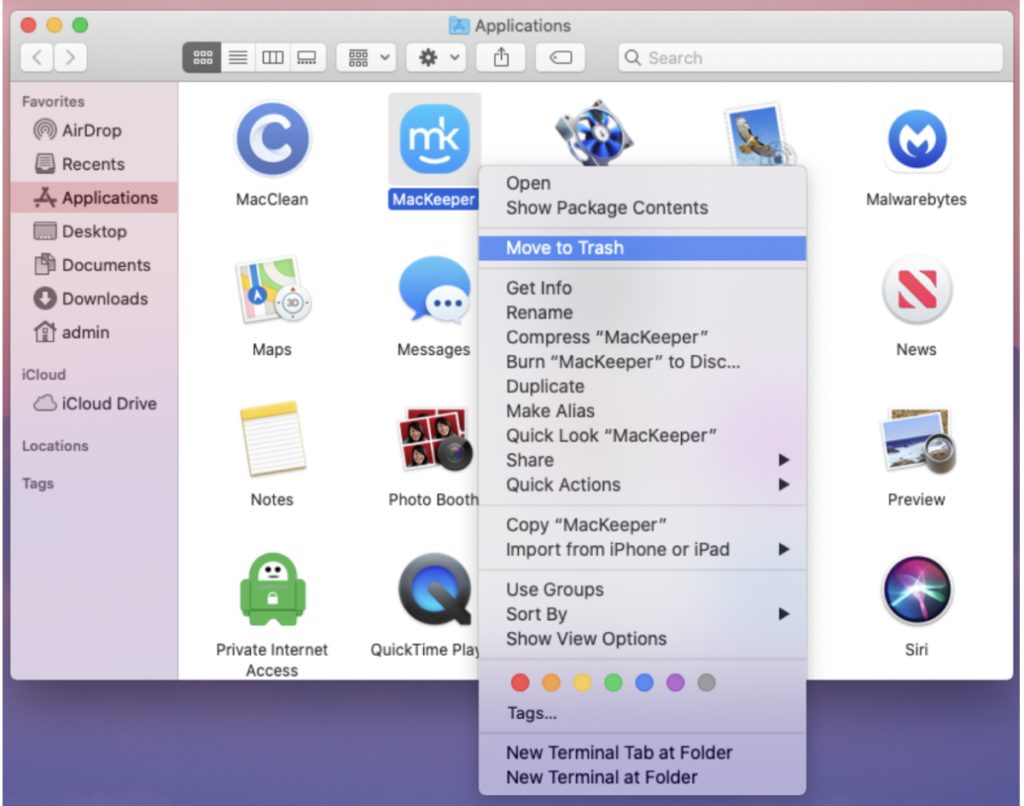Open Desktop in the sidebar
The width and height of the screenshot is (1024, 806).
[94, 231]
